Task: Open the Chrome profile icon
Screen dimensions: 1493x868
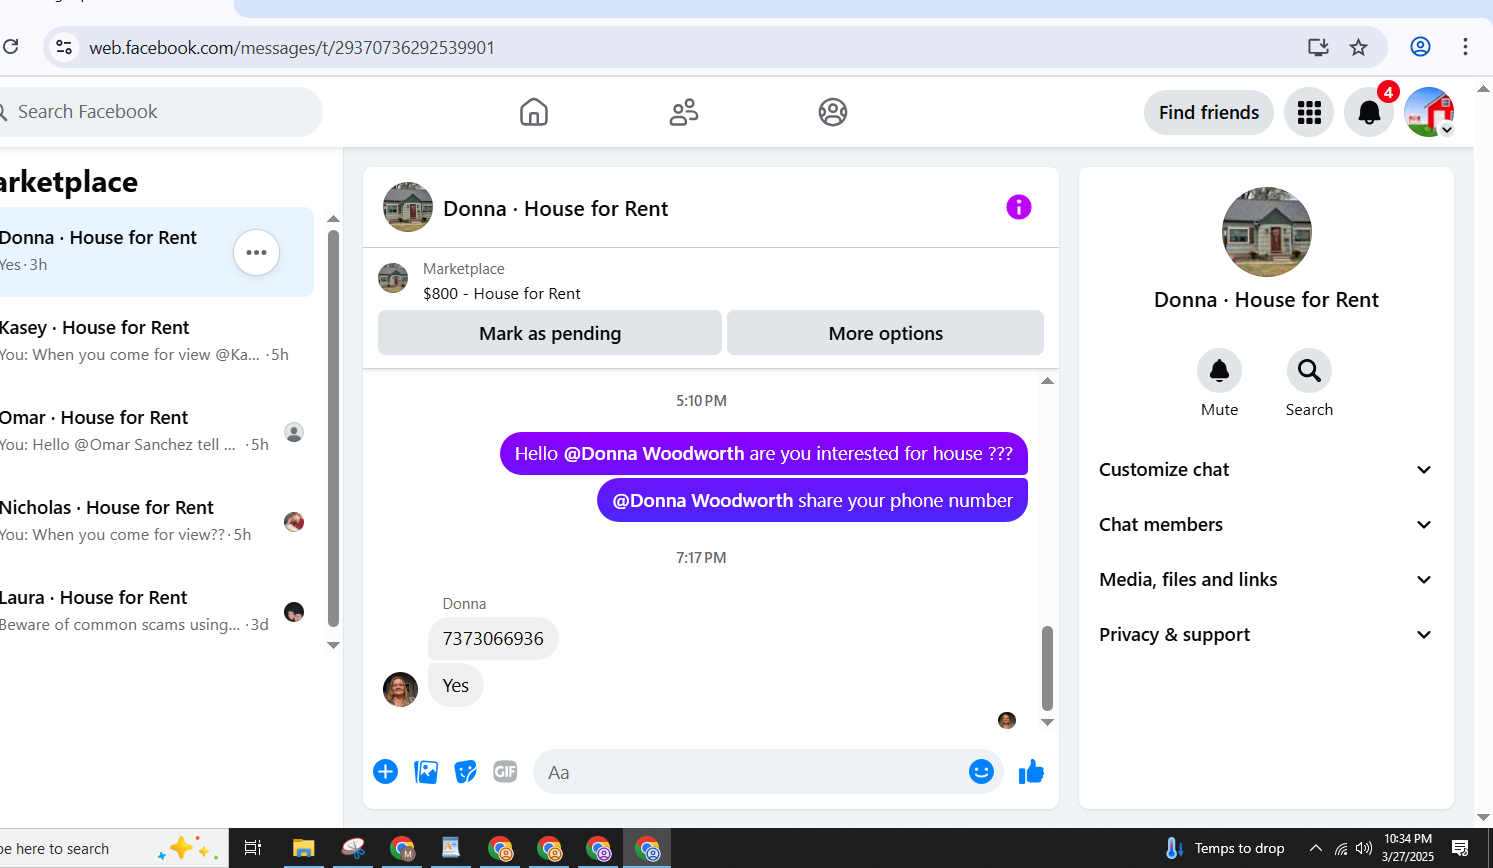Action: [1420, 47]
